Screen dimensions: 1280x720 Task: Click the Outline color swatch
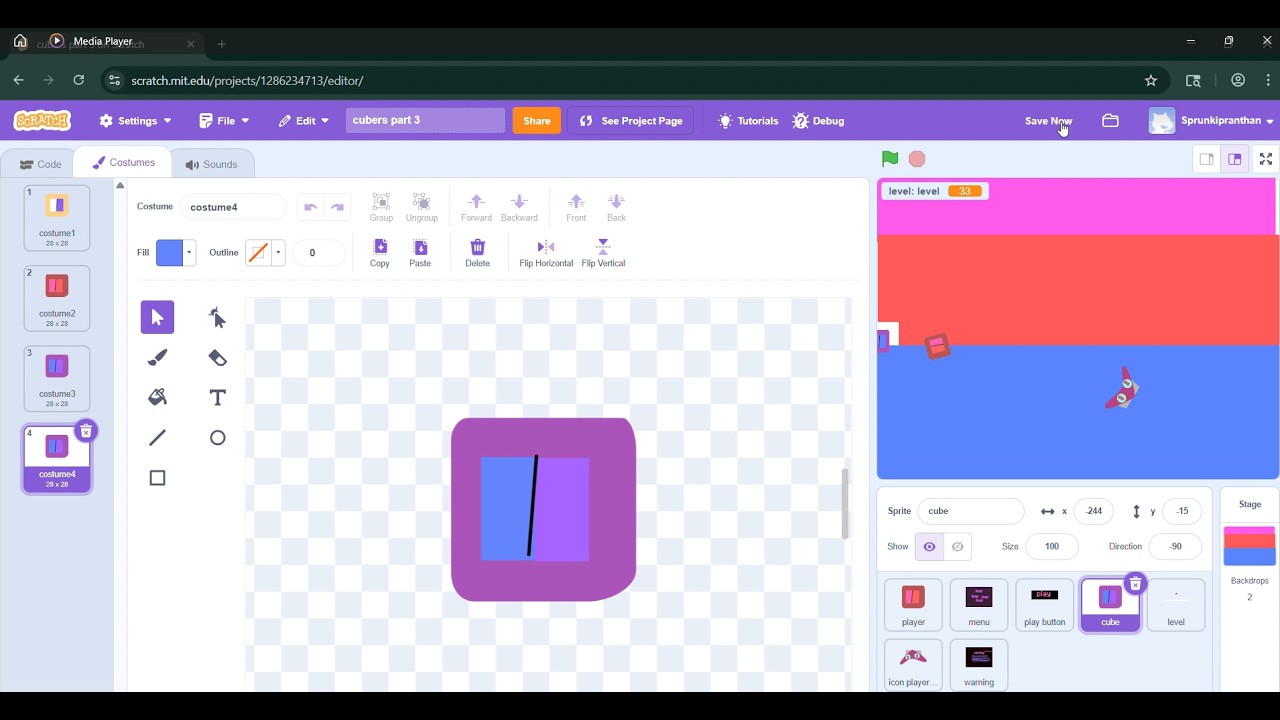258,252
